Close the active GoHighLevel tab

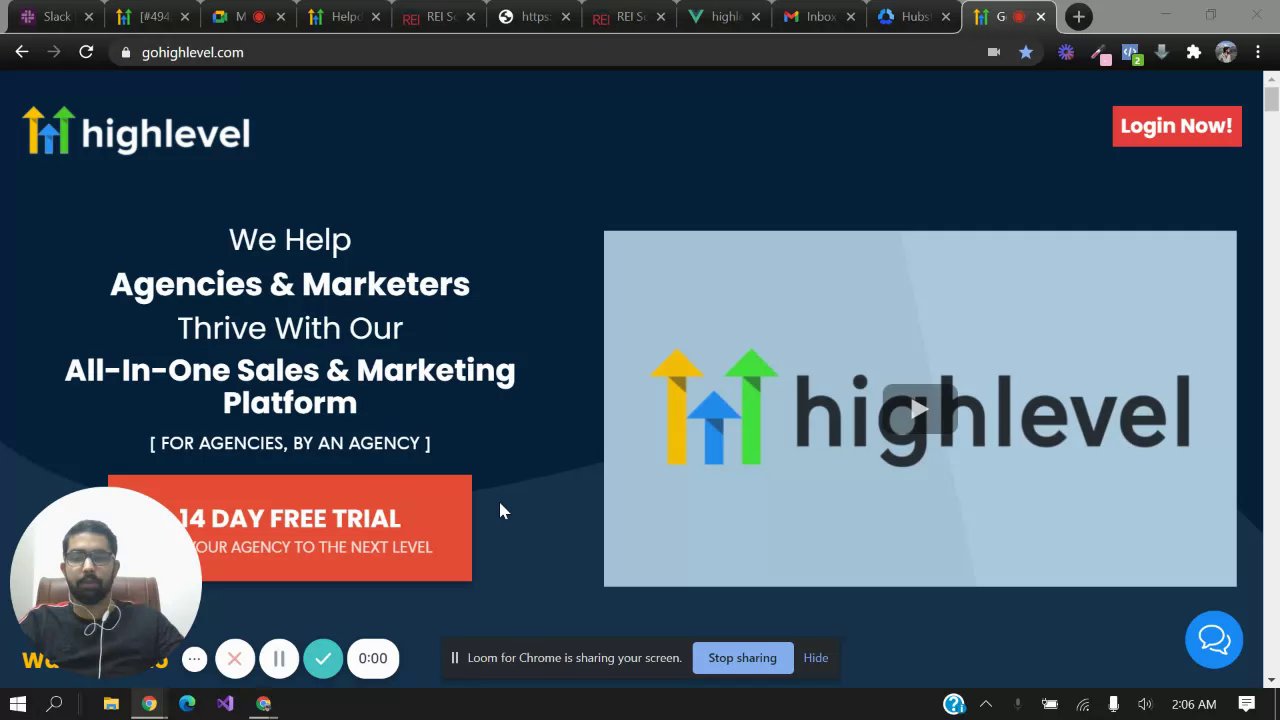coord(1041,17)
